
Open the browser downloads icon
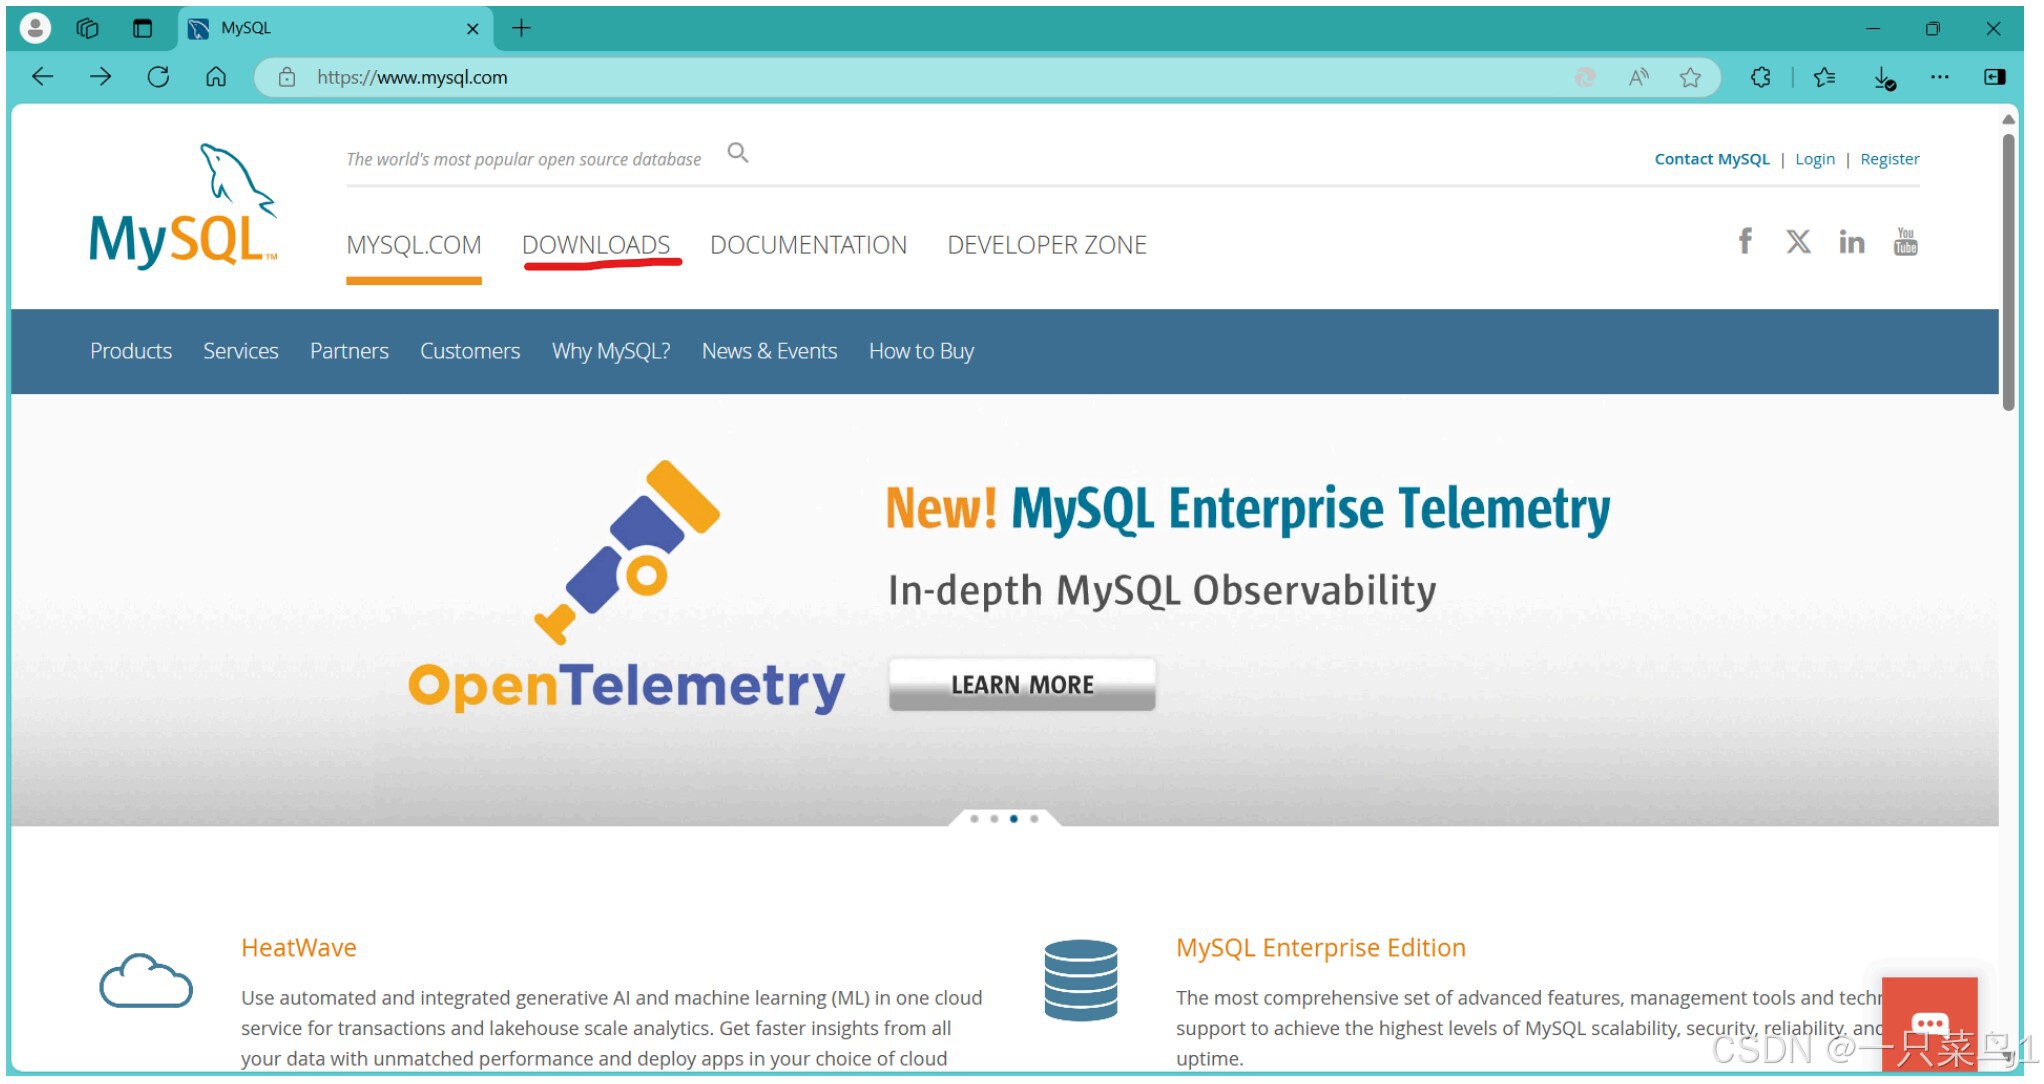pos(1883,77)
